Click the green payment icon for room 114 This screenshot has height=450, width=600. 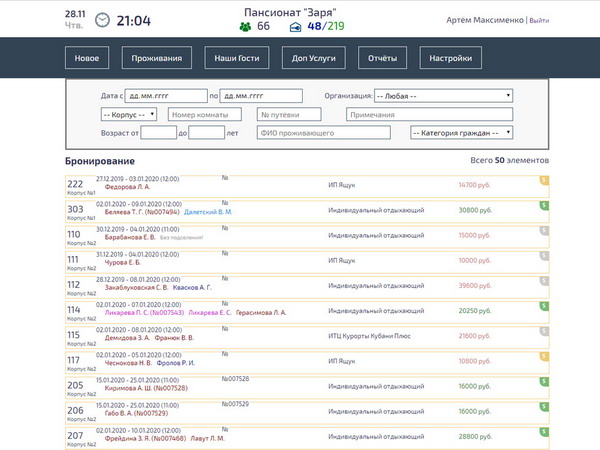(x=544, y=306)
